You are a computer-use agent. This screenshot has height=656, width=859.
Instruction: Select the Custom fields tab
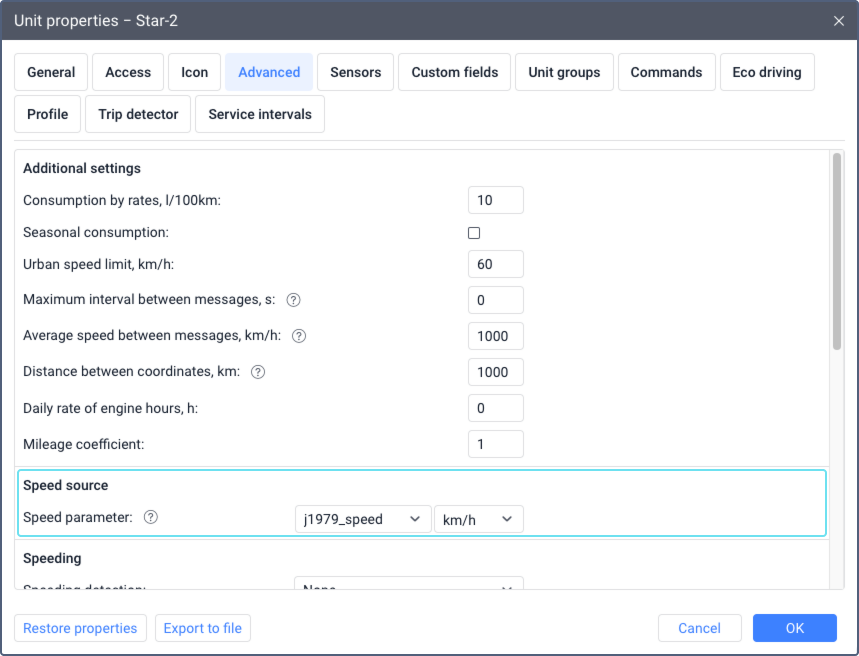pyautogui.click(x=455, y=72)
